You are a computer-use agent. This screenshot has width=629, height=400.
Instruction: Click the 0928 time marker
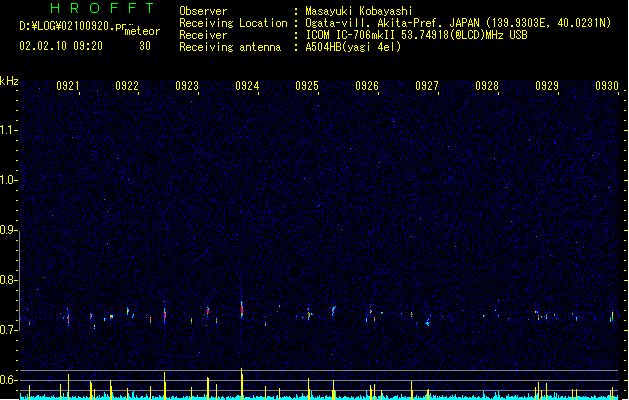click(487, 85)
